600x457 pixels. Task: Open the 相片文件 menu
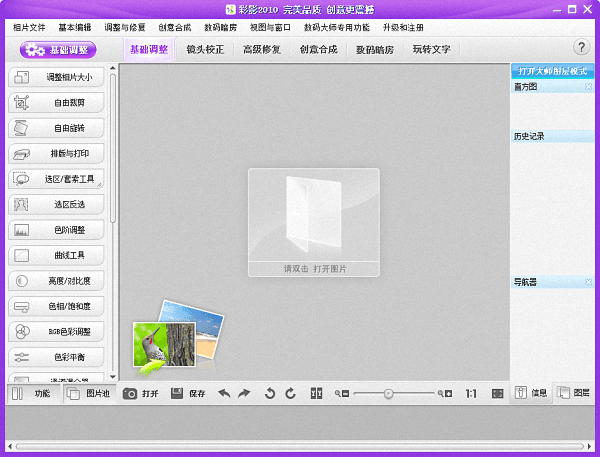pos(29,27)
